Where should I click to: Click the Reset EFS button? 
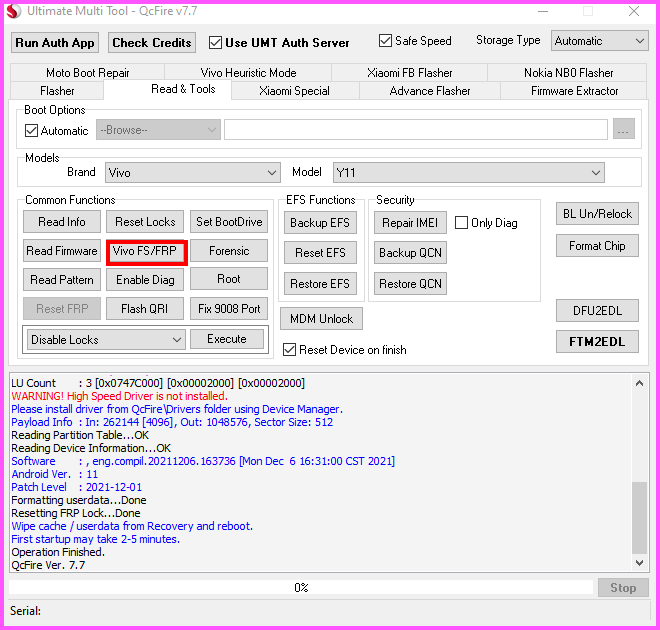click(x=320, y=253)
